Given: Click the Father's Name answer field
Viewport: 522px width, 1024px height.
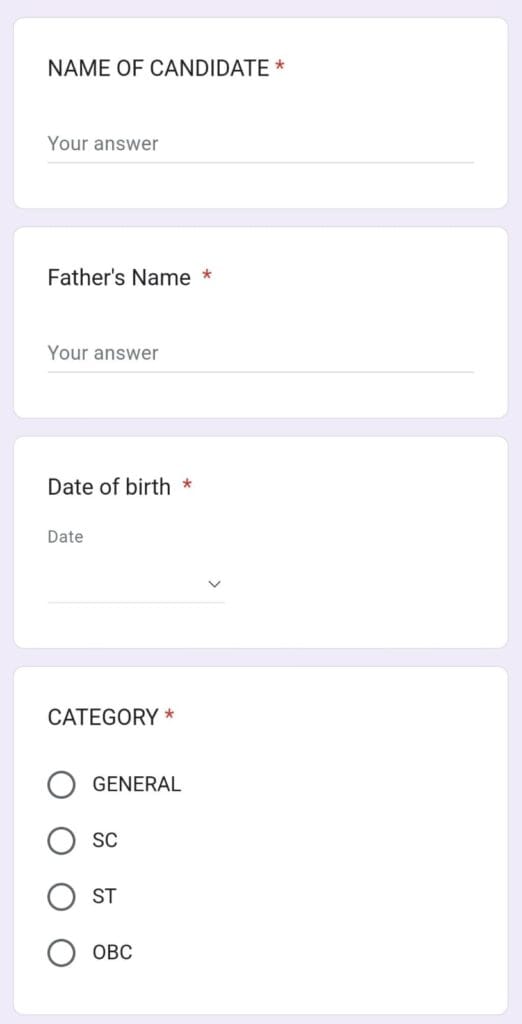Looking at the screenshot, I should [x=260, y=354].
